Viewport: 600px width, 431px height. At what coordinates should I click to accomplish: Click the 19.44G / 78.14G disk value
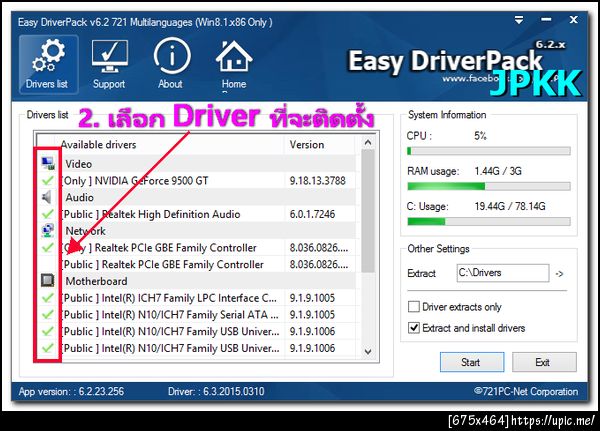(x=510, y=206)
